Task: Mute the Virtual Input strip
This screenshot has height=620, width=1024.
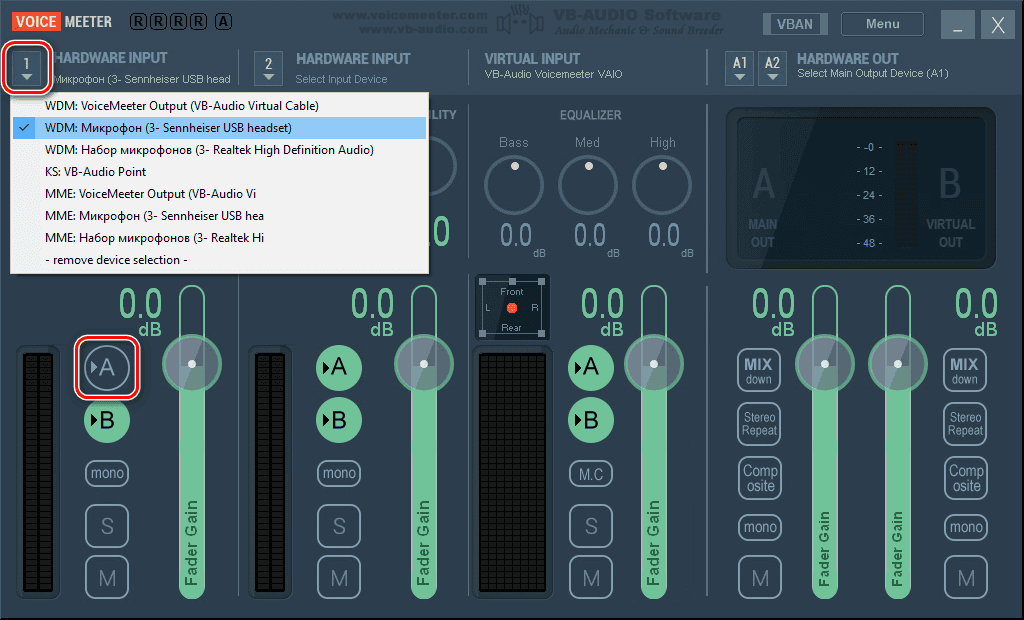Action: (x=591, y=578)
